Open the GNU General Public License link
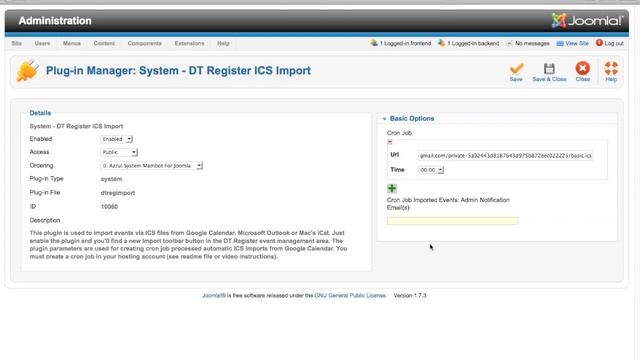Screen dimensions: 640x360 pos(350,296)
